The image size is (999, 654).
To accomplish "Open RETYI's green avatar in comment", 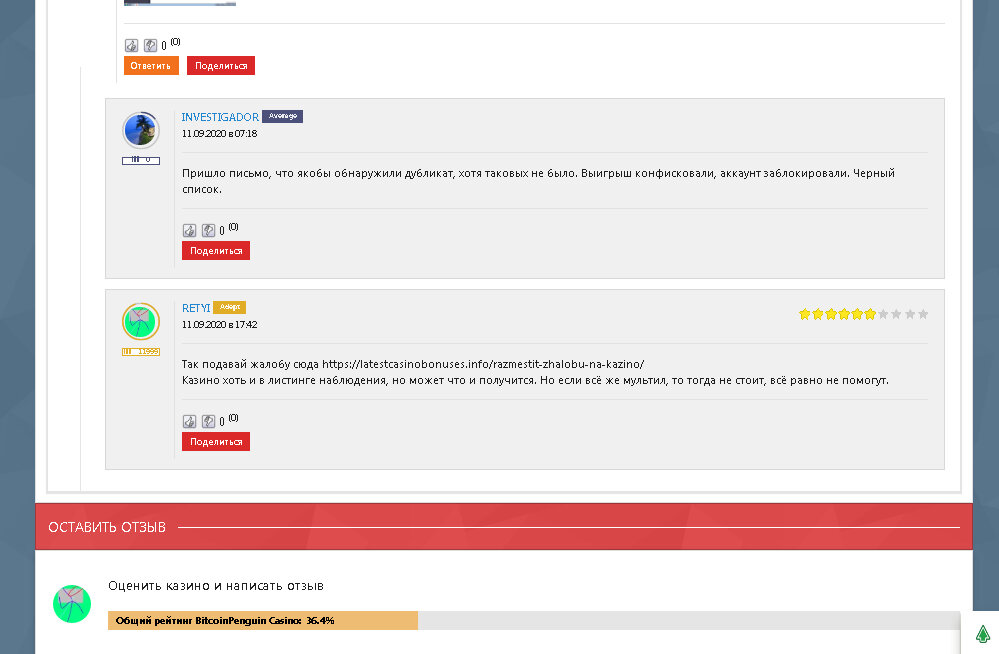I will (141, 321).
